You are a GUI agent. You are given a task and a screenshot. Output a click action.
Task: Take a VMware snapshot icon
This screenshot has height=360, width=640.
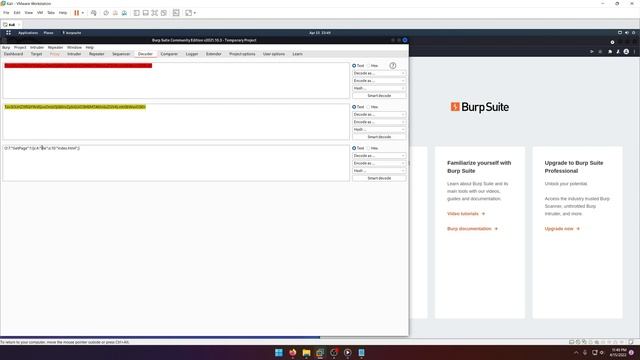(x=106, y=13)
